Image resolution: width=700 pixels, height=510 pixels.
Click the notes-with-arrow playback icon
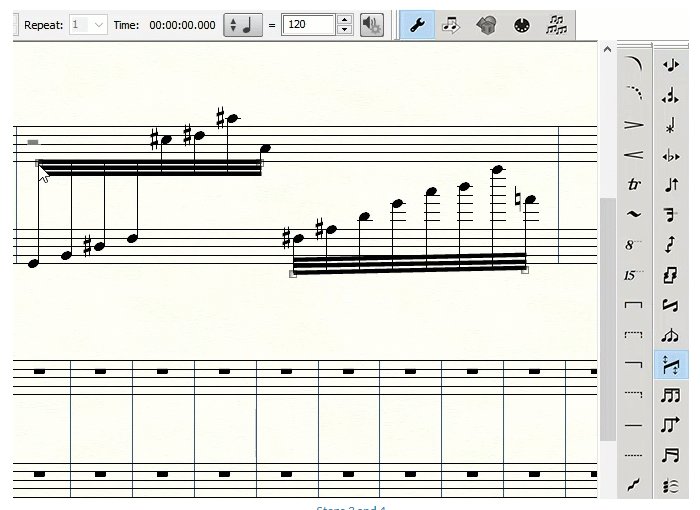(451, 25)
